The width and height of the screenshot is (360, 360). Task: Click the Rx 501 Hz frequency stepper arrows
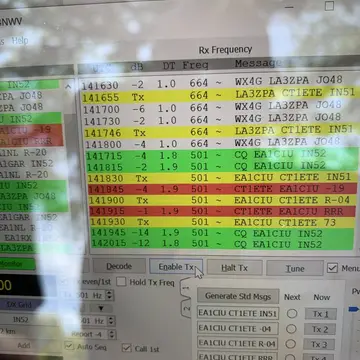coord(111,321)
